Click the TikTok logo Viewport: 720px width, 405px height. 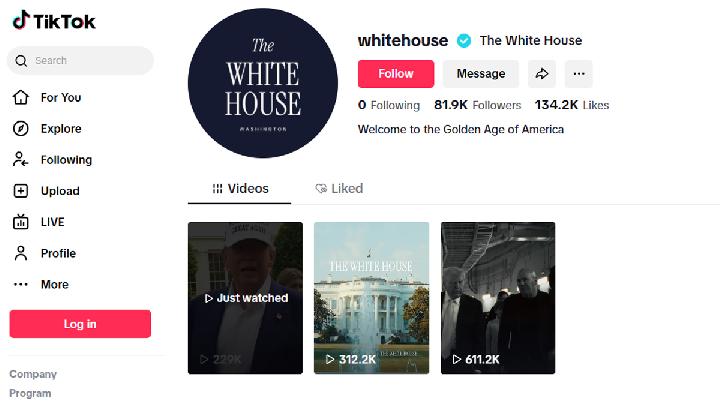click(x=54, y=21)
